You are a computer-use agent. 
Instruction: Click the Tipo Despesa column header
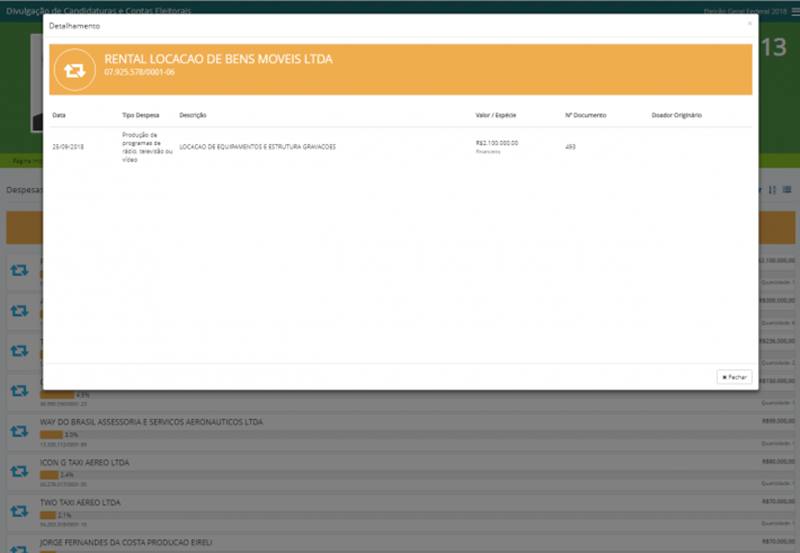pyautogui.click(x=141, y=115)
